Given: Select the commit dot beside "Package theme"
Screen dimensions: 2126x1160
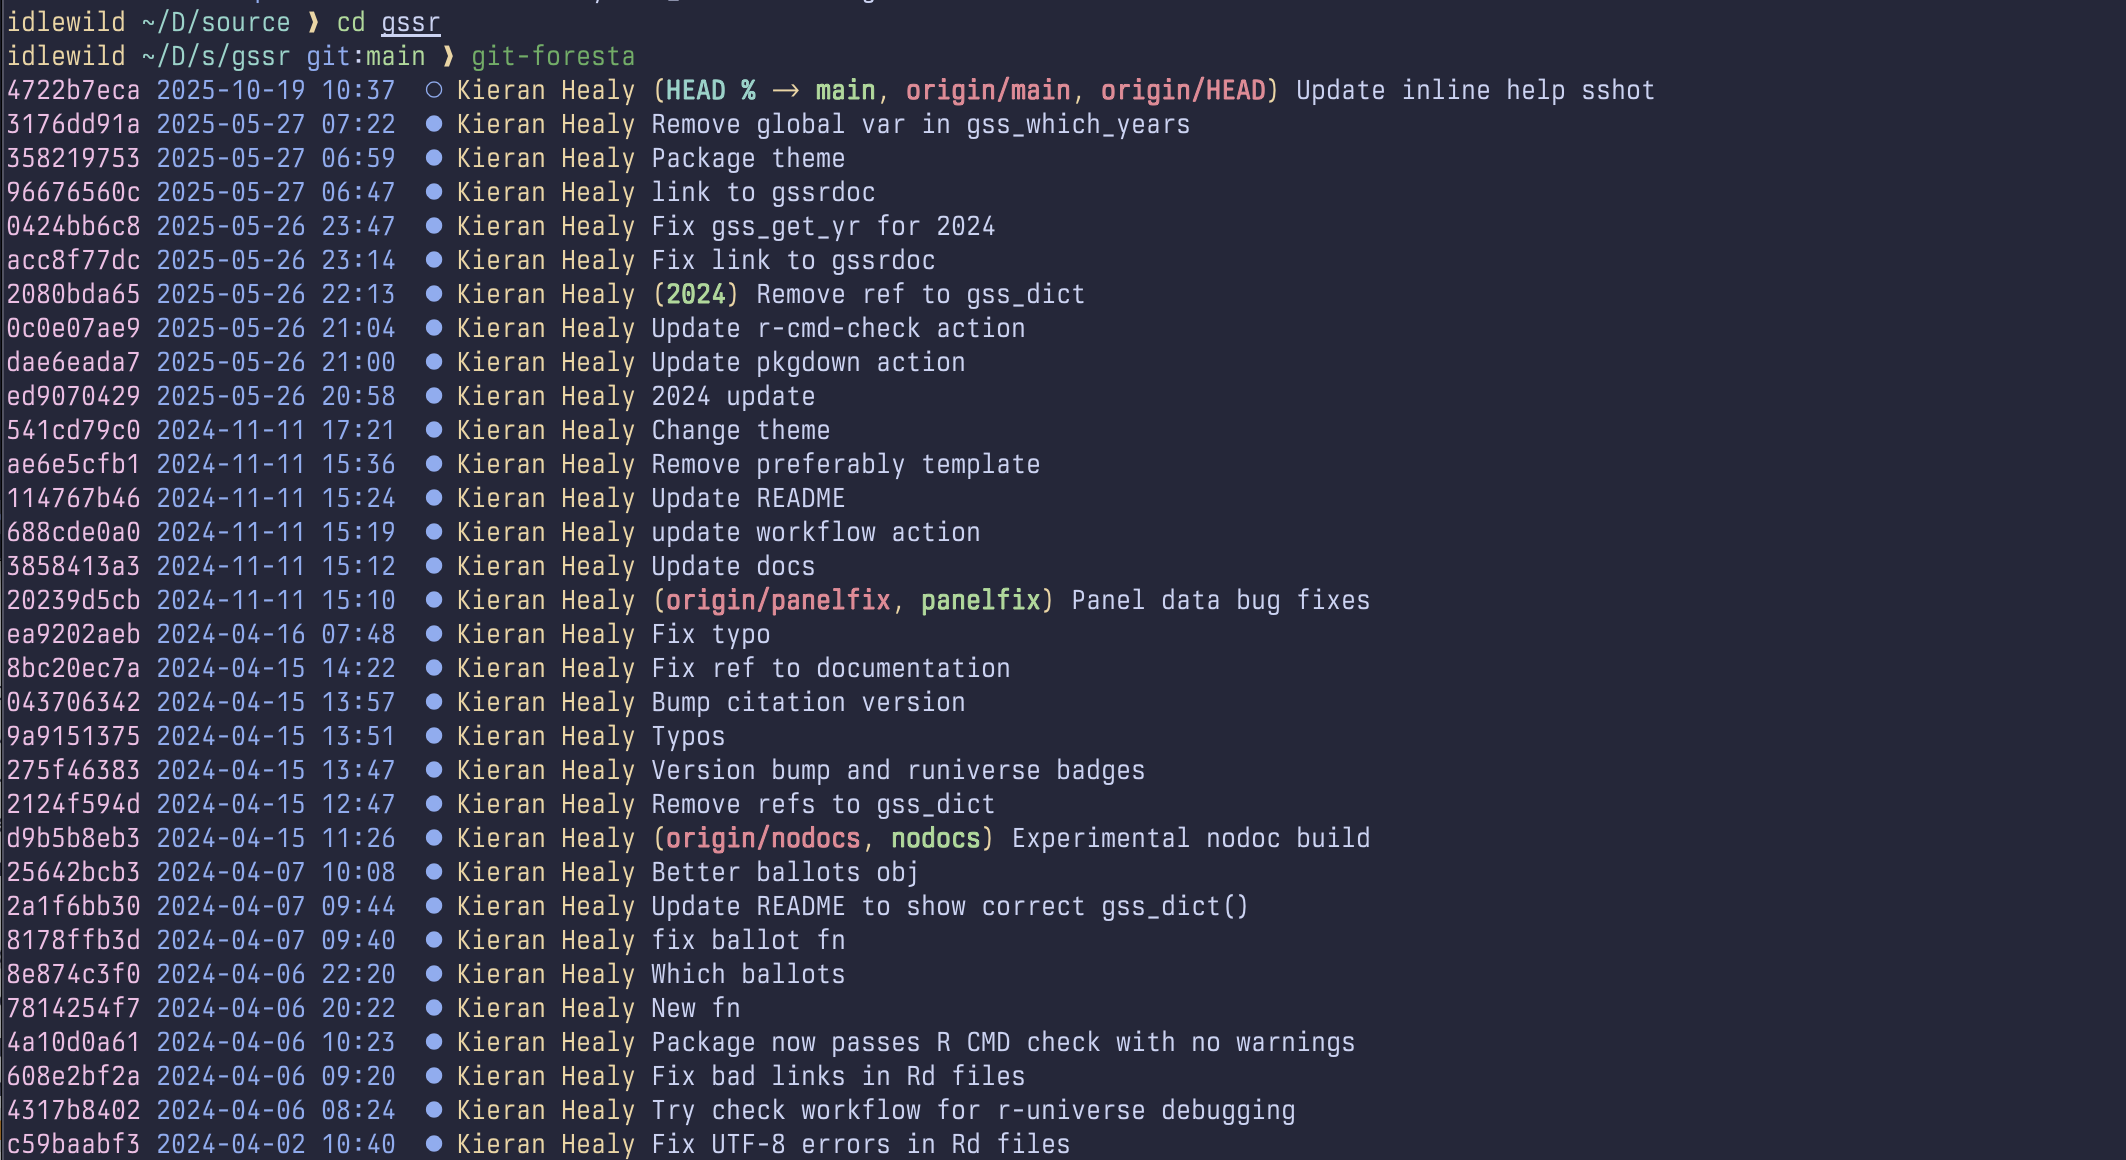Looking at the screenshot, I should (x=434, y=158).
